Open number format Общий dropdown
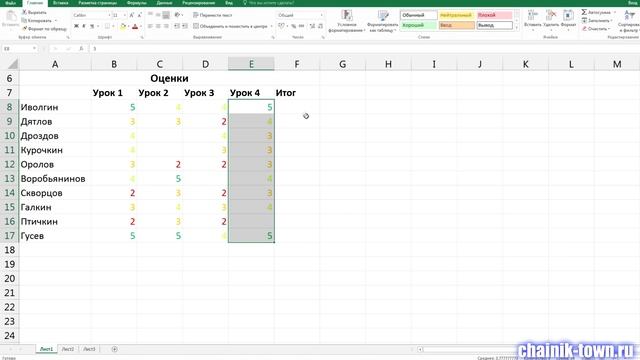 322,15
